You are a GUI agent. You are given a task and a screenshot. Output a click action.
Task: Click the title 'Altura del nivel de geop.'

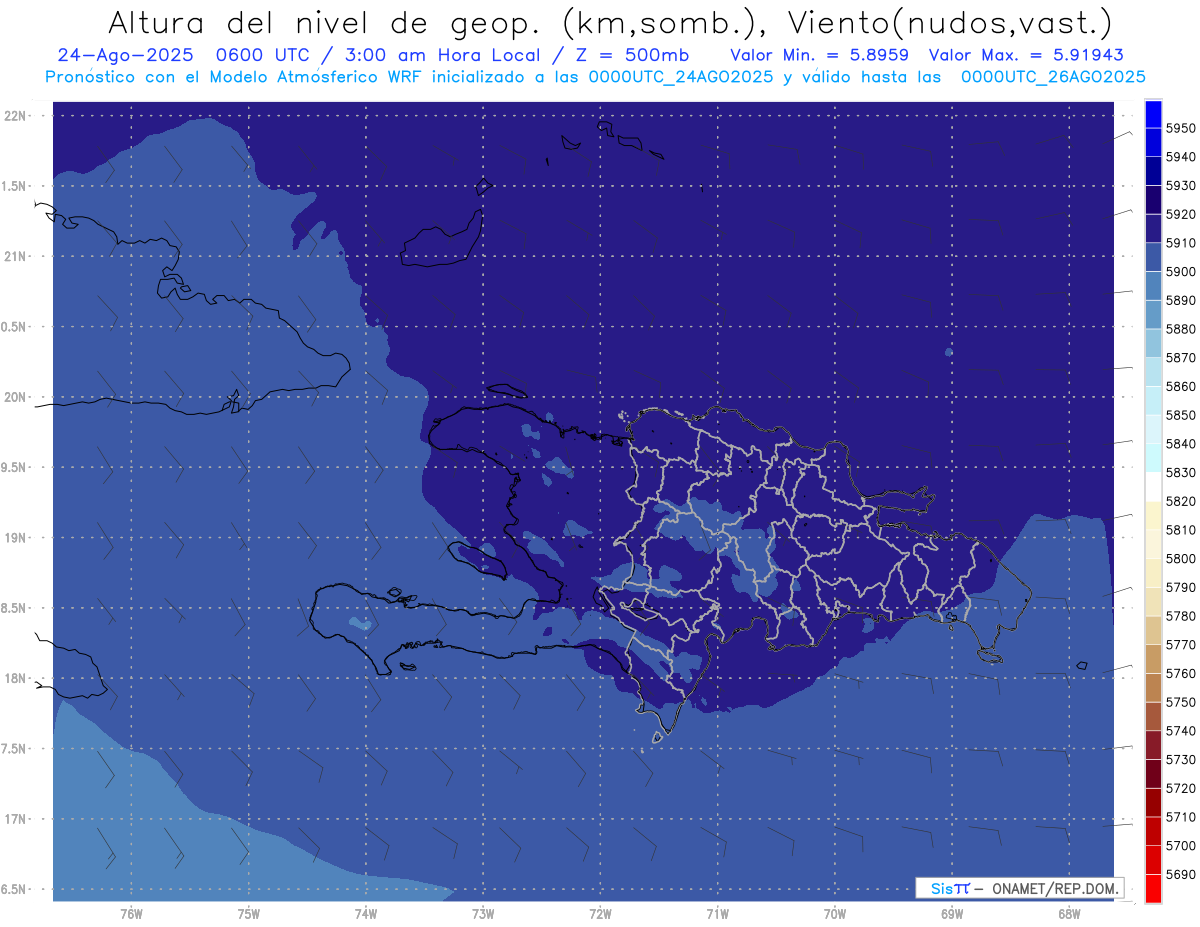323,23
